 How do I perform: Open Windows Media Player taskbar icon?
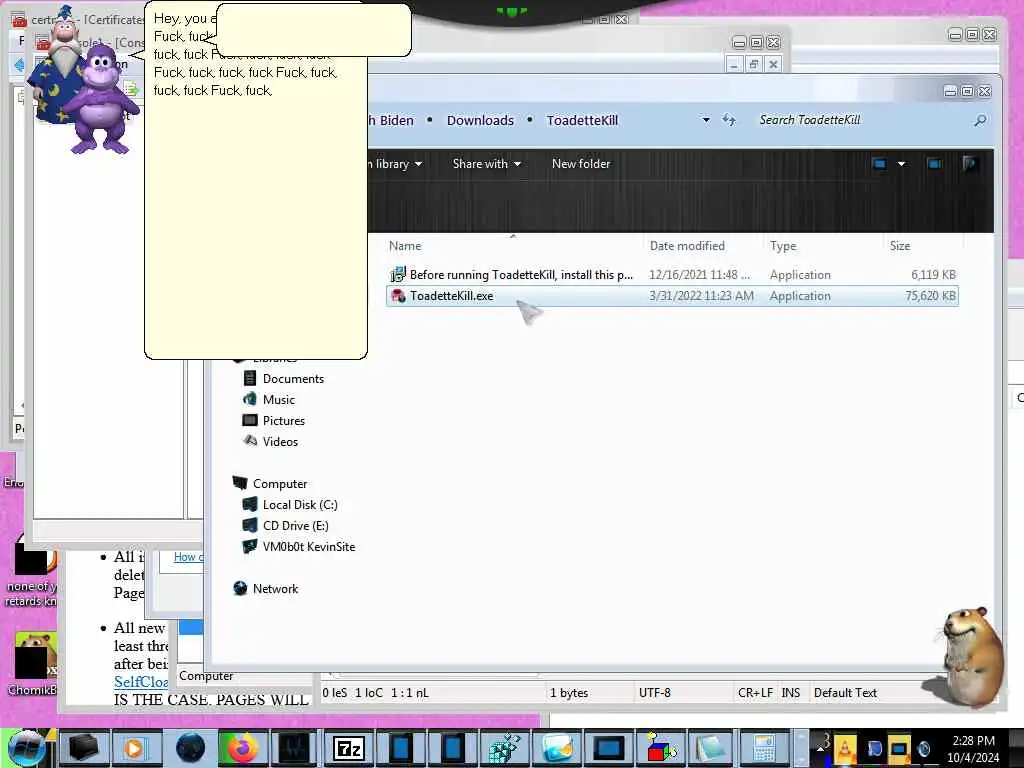[x=136, y=748]
